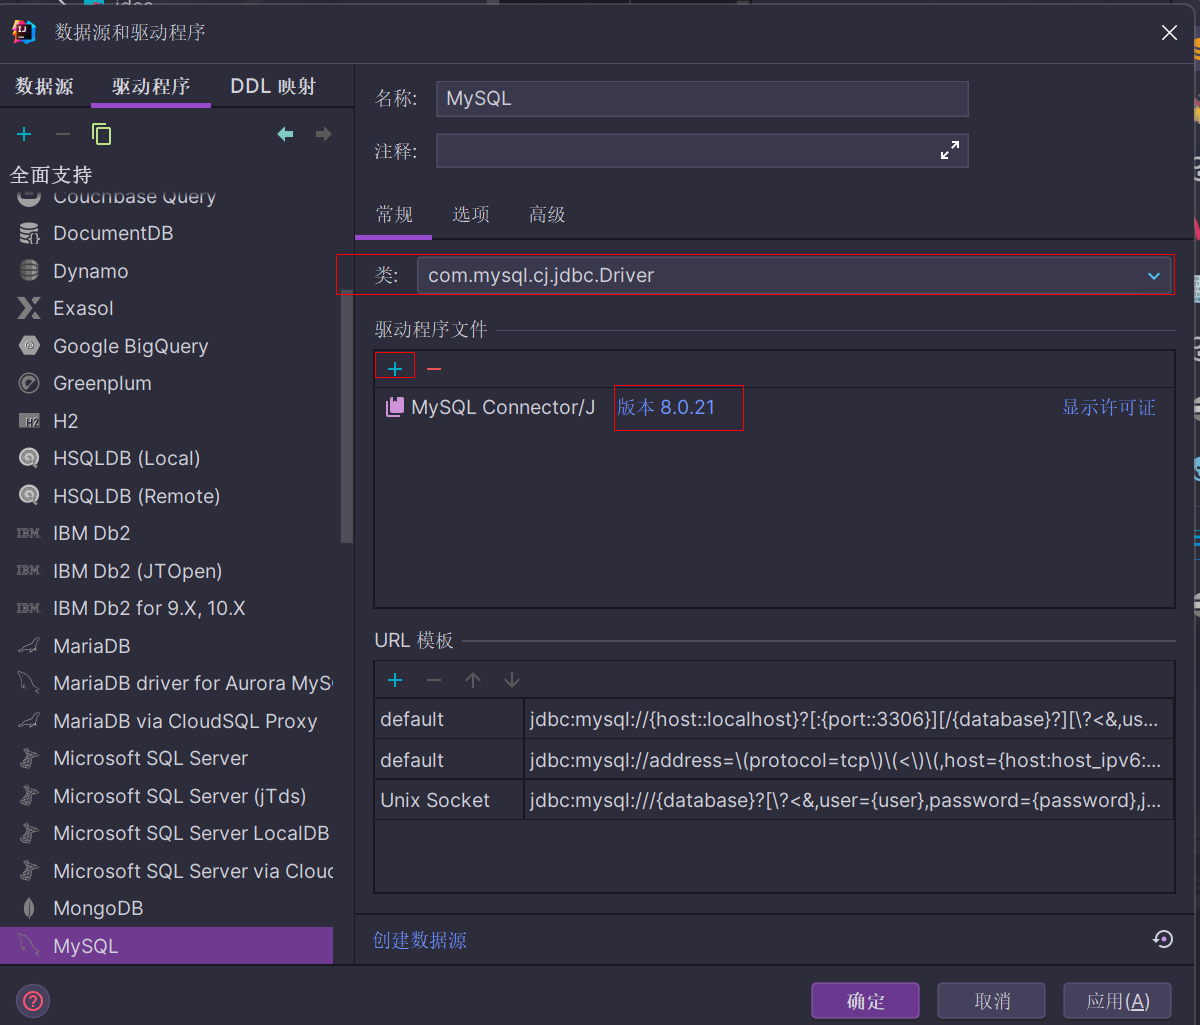Click the Greenplum driver icon

[30, 383]
